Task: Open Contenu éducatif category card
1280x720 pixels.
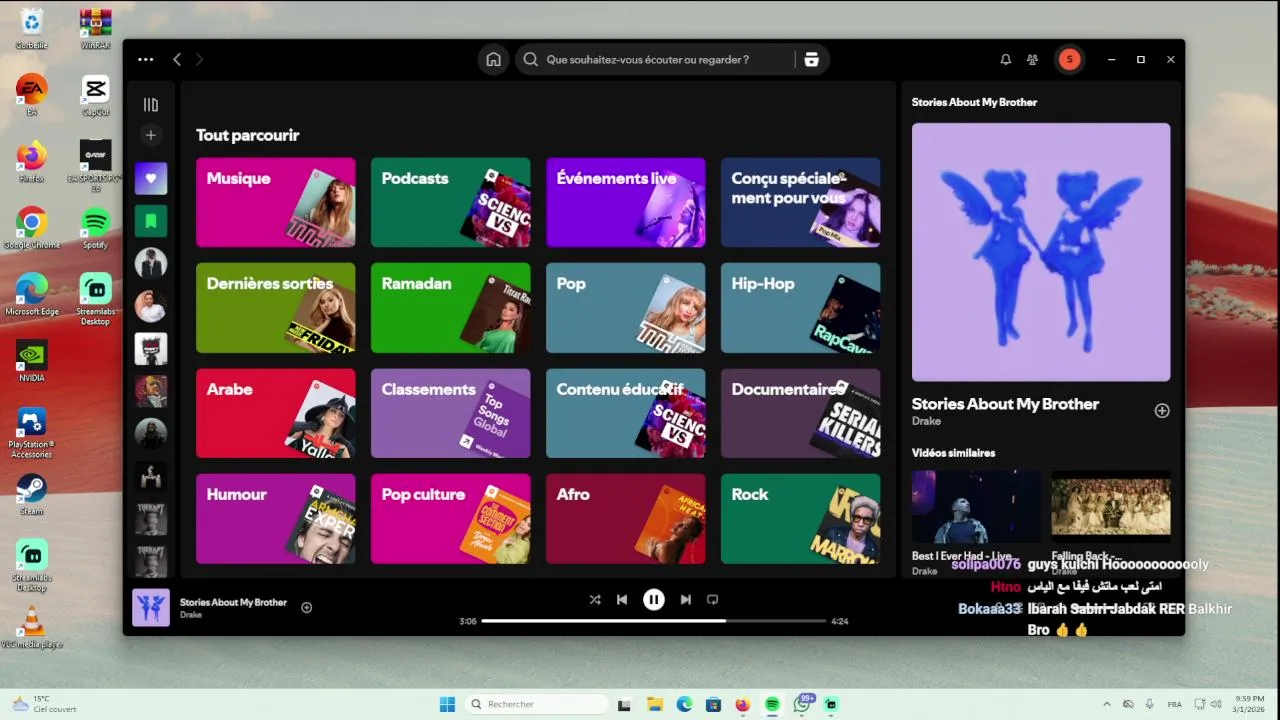Action: (626, 413)
